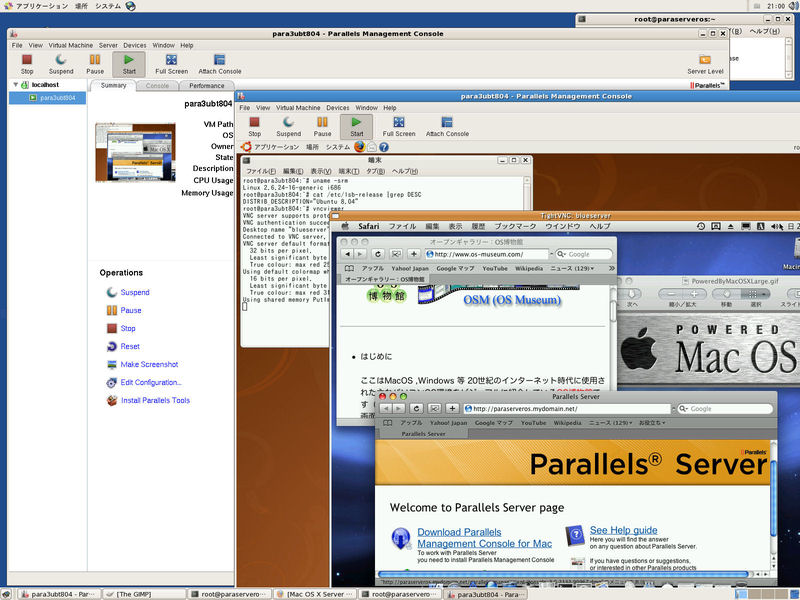This screenshot has width=800, height=600.
Task: Open 端末 menu in Ubuntu terminal window
Action: tap(348, 171)
